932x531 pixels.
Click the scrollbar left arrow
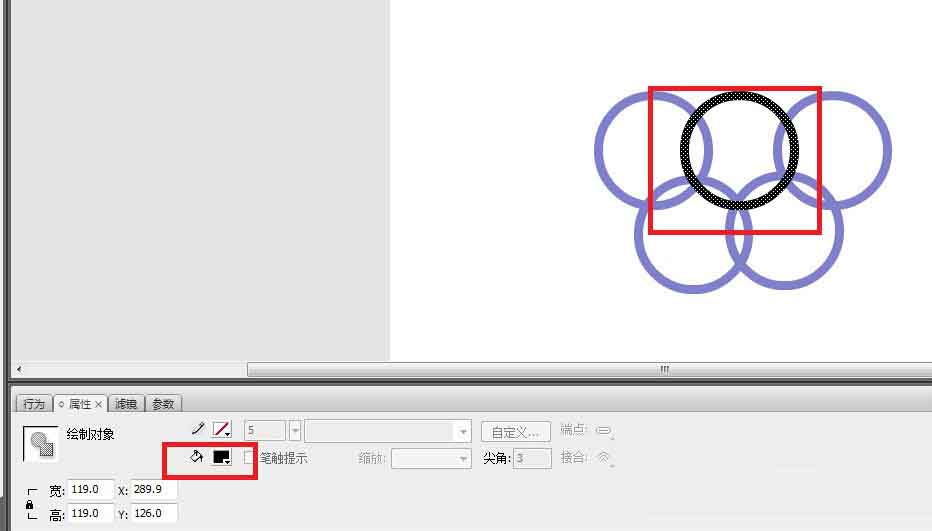pyautogui.click(x=19, y=369)
